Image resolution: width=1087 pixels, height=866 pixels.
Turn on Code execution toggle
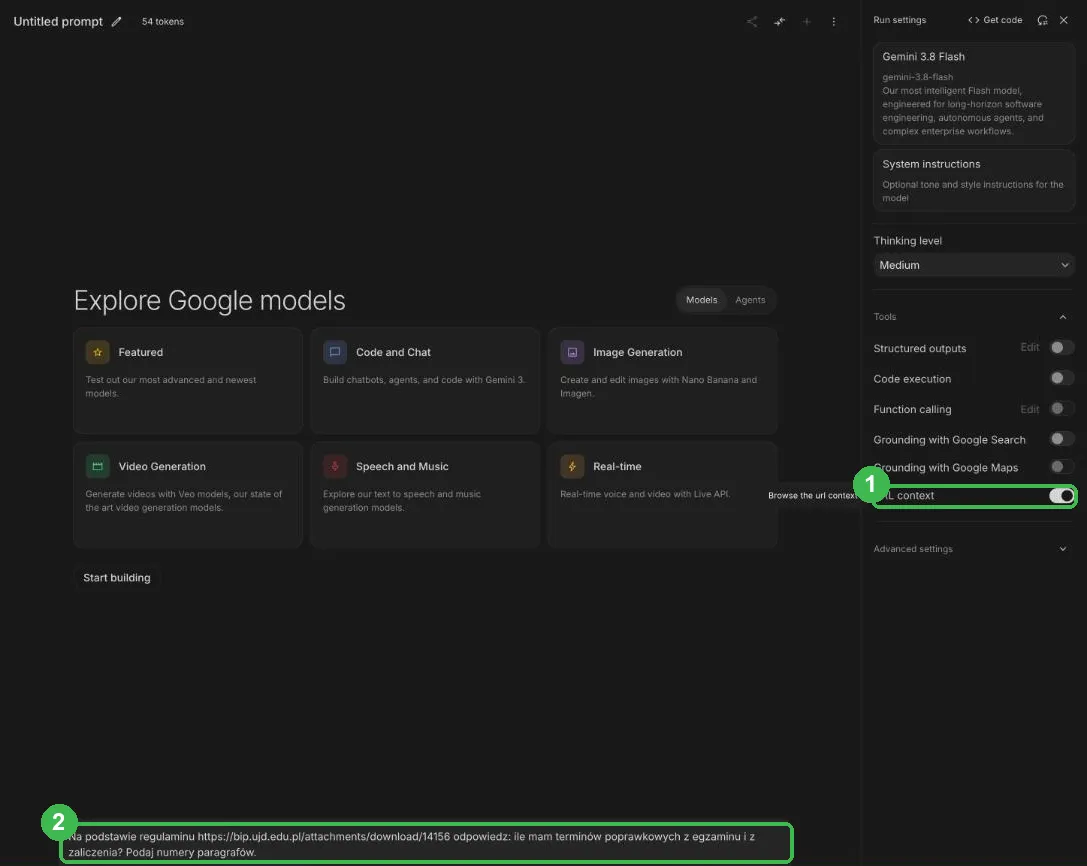tap(1061, 378)
